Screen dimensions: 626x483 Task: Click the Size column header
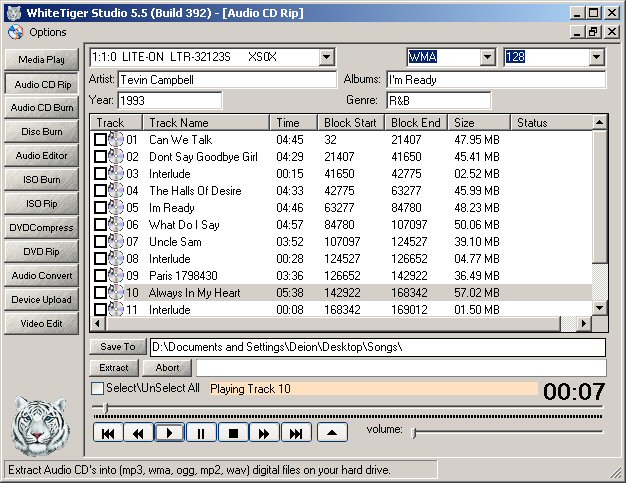pos(479,123)
